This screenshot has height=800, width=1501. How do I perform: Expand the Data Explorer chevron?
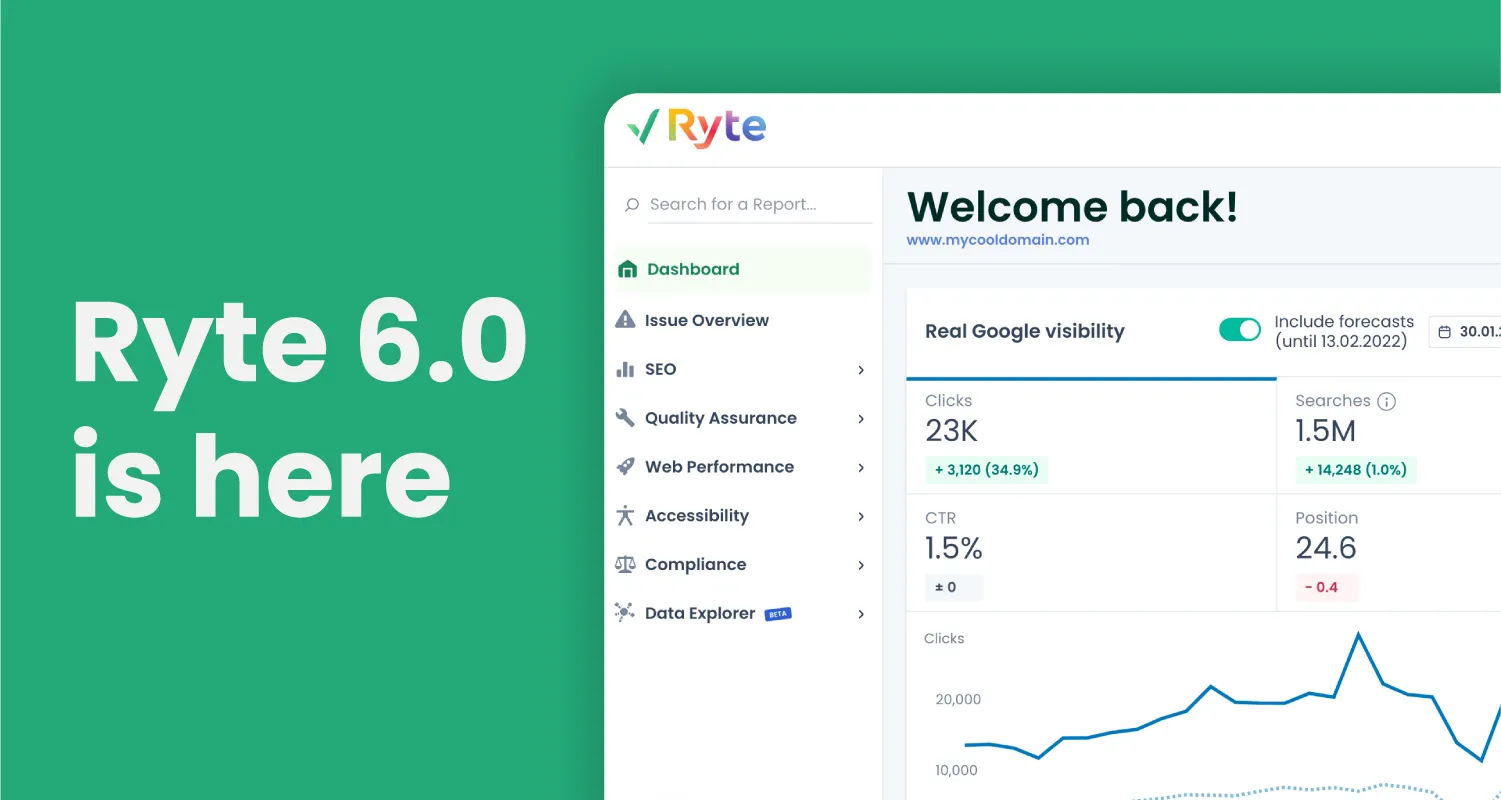(861, 614)
